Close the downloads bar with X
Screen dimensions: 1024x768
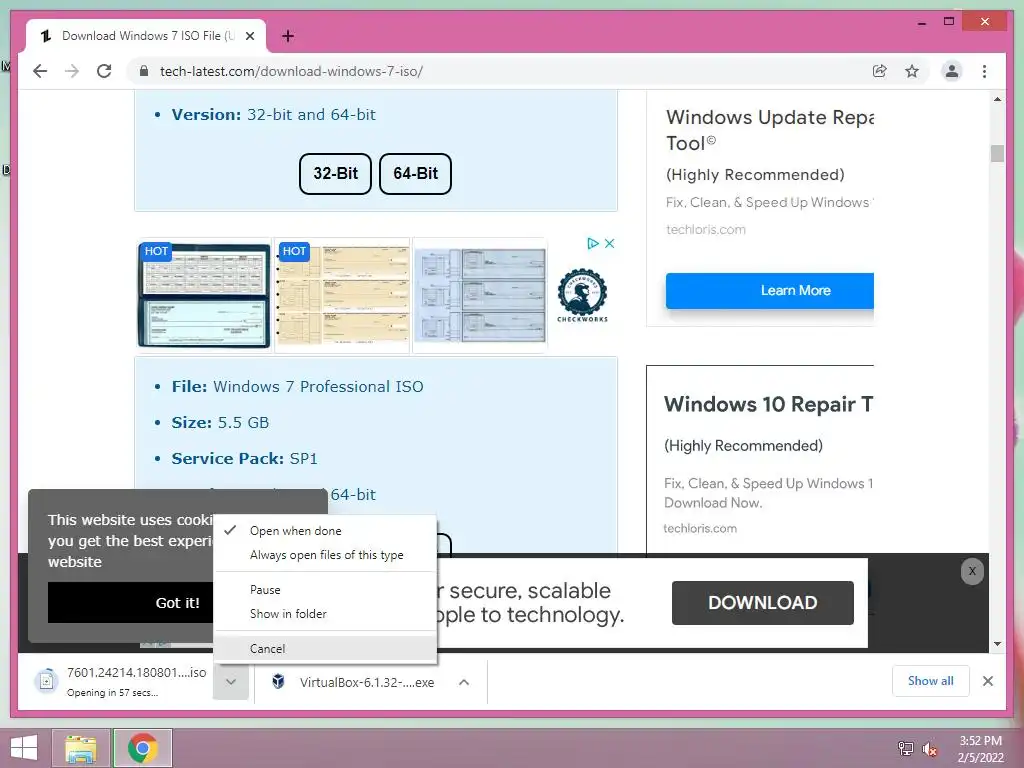point(988,681)
